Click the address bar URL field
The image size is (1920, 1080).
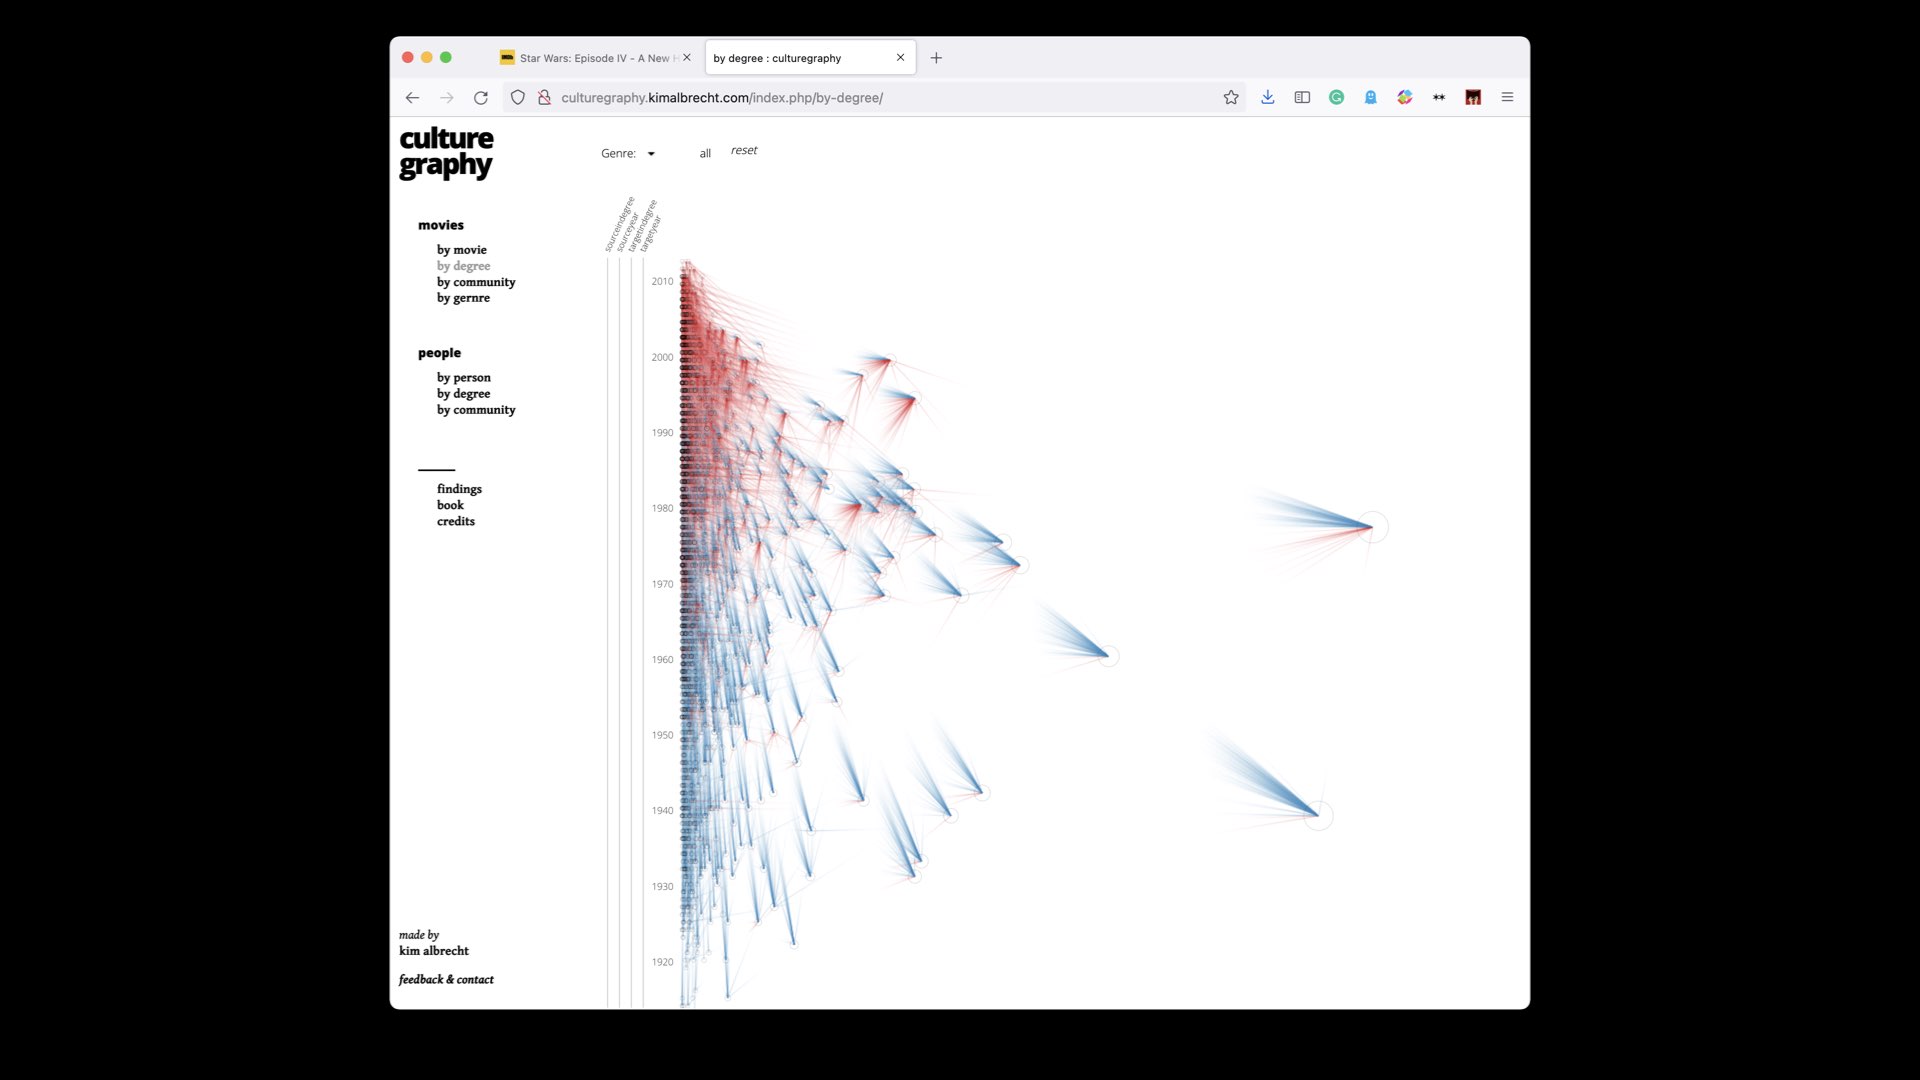click(880, 98)
